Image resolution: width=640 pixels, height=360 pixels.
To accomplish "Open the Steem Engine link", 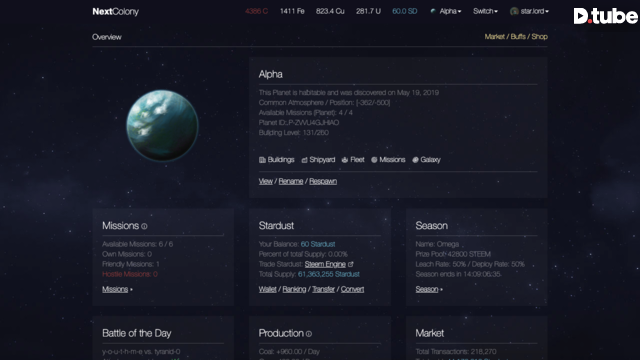I will tap(325, 264).
